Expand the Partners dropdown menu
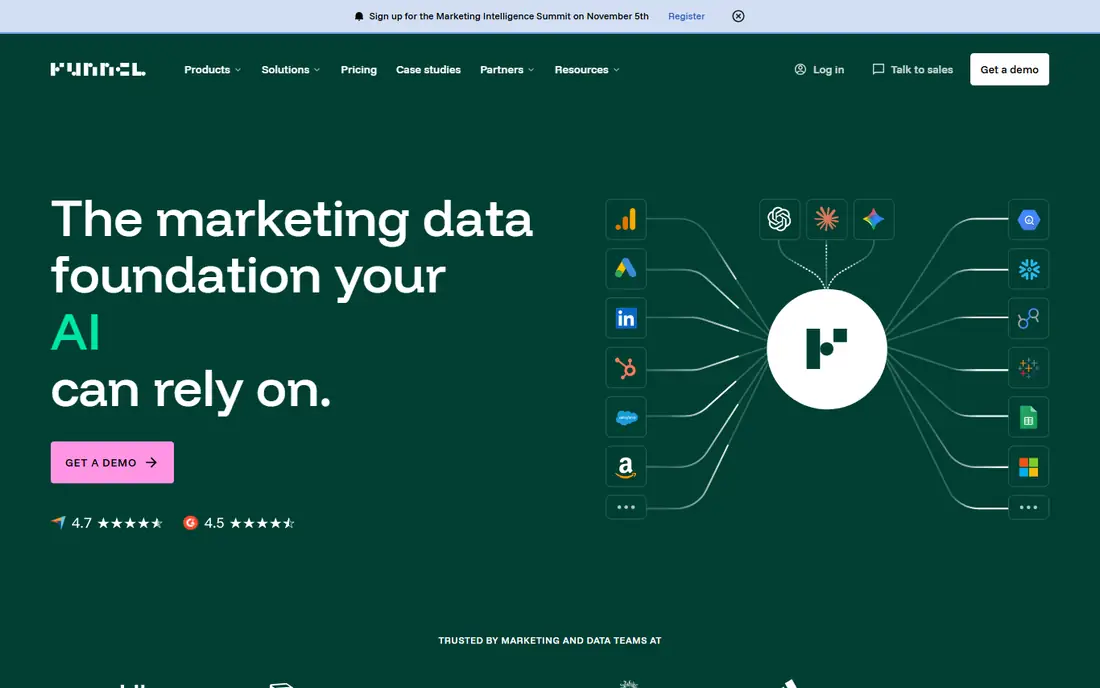The width and height of the screenshot is (1100, 688). click(x=507, y=69)
